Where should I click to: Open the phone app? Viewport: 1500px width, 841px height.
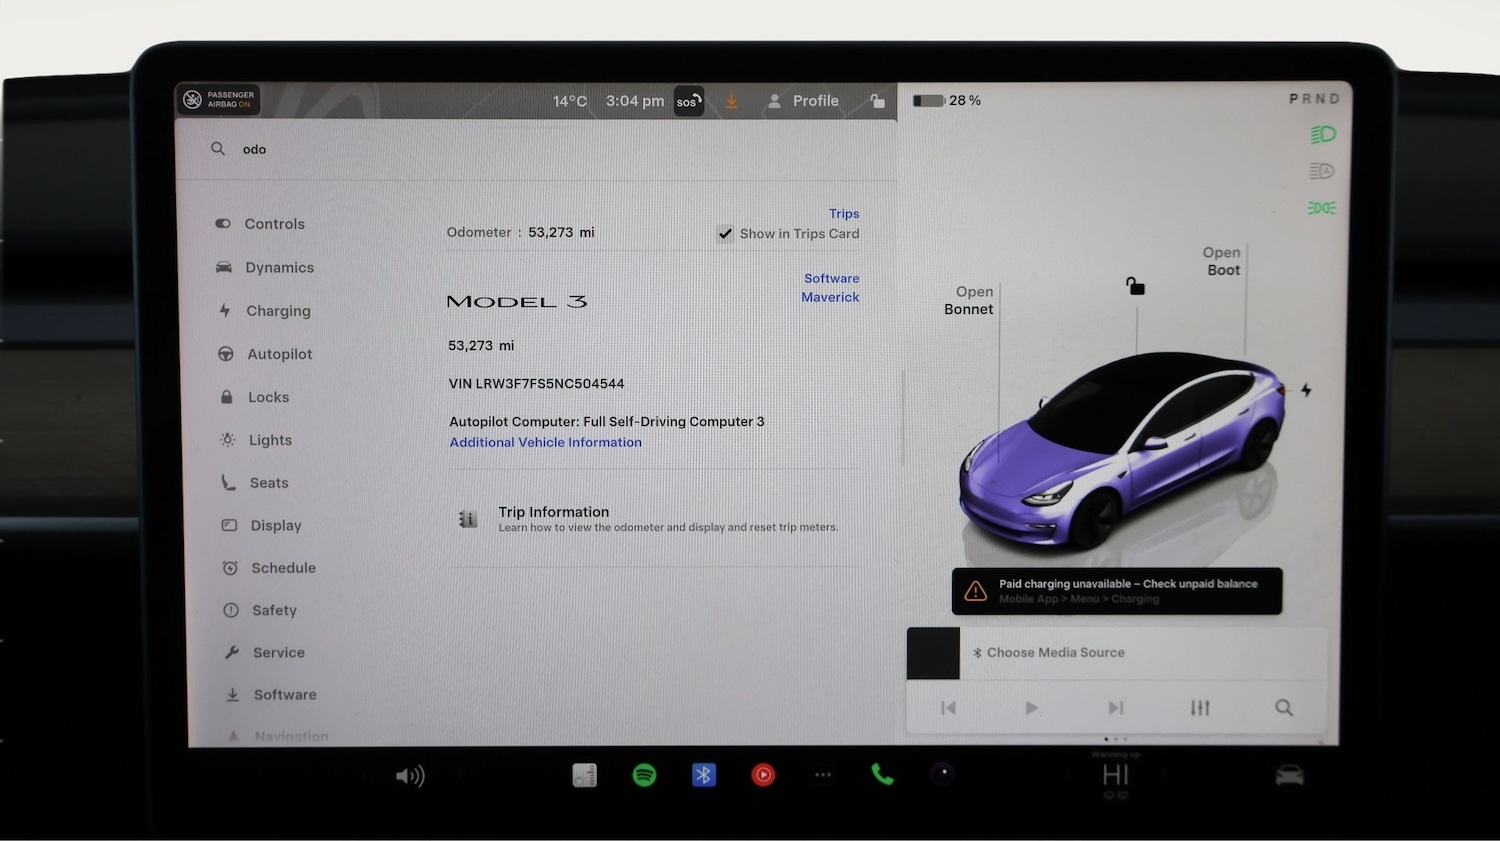click(x=881, y=775)
